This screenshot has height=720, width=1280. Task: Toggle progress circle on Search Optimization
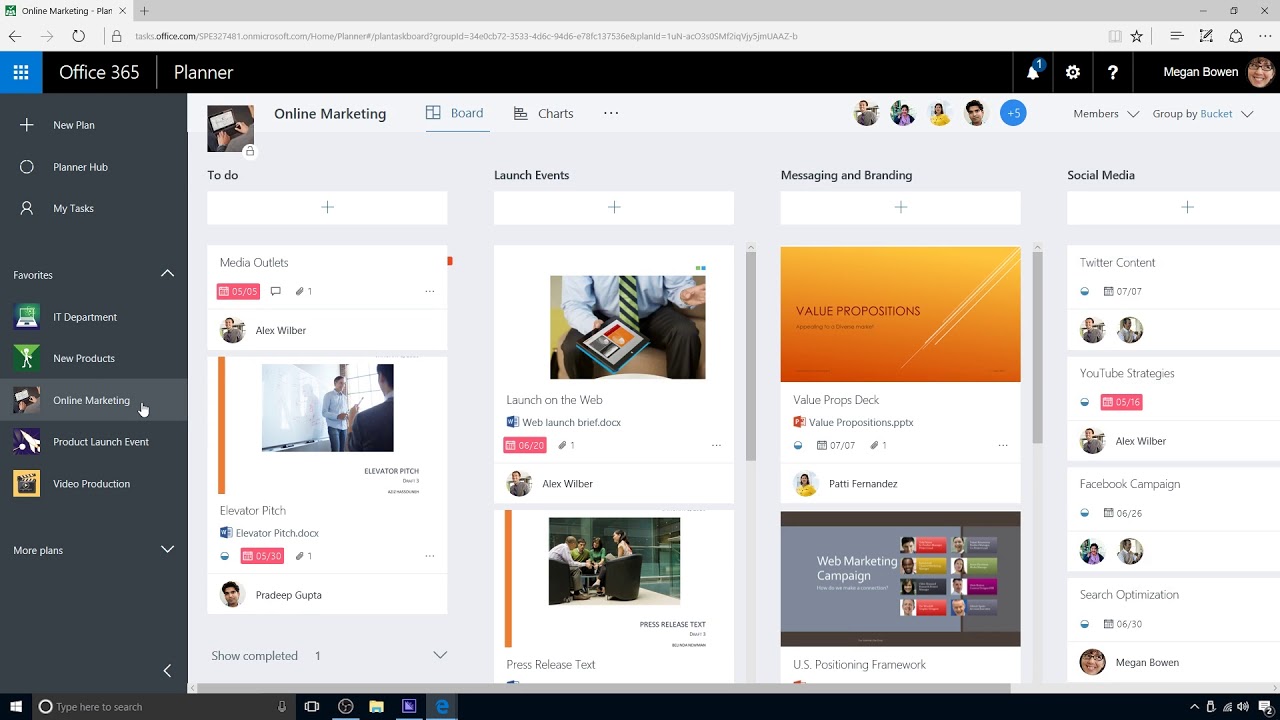pyautogui.click(x=1085, y=624)
